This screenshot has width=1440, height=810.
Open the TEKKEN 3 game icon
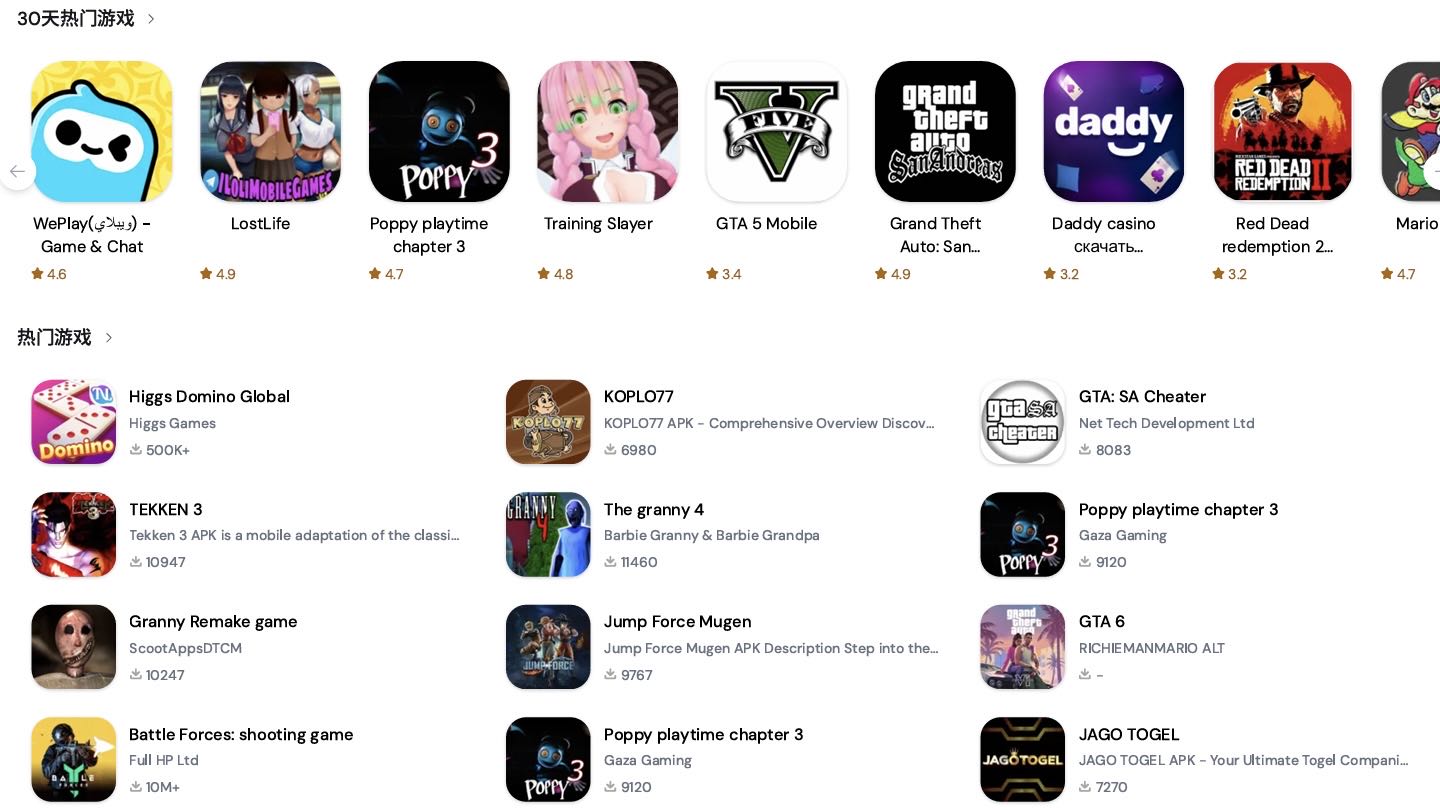point(73,534)
